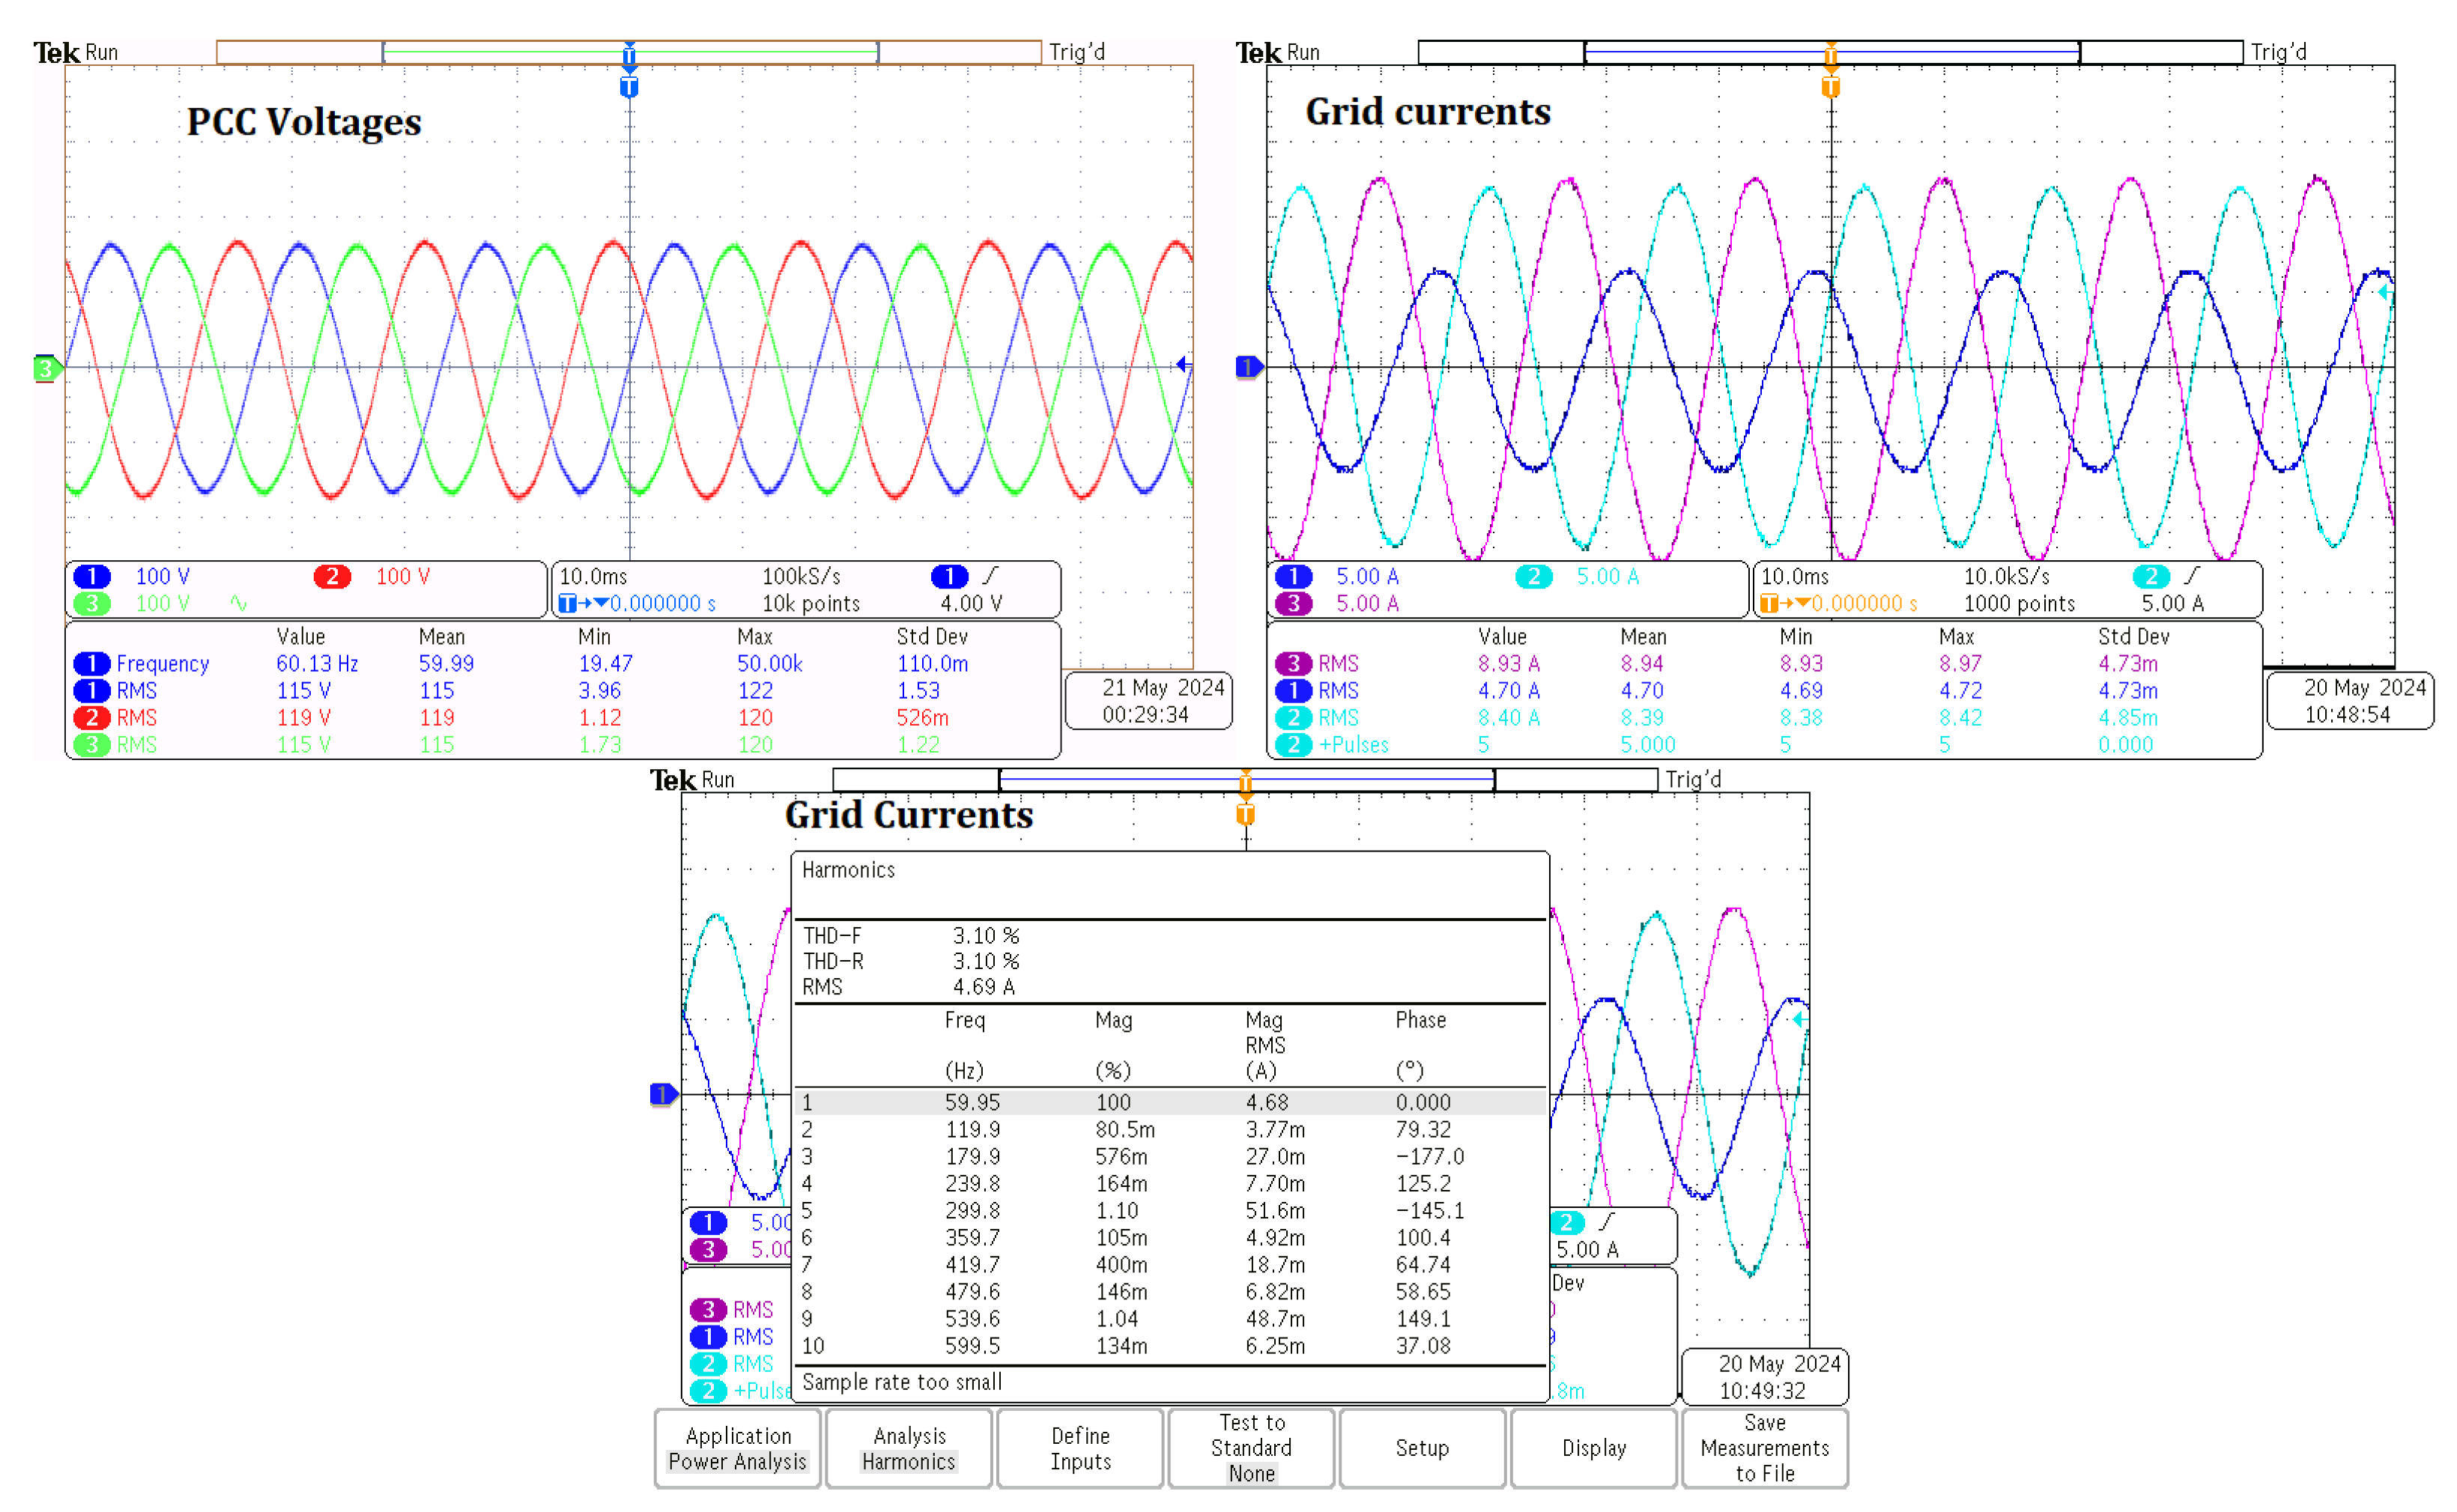
Task: Click blue trigger T marker on PCC Voltages
Action: pyautogui.click(x=629, y=87)
